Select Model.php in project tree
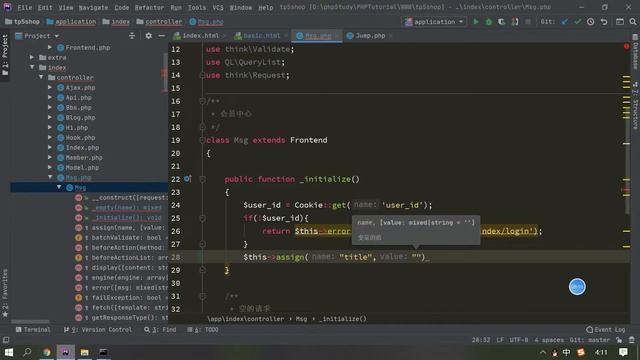Viewport: 640px width, 360px height. (82, 167)
